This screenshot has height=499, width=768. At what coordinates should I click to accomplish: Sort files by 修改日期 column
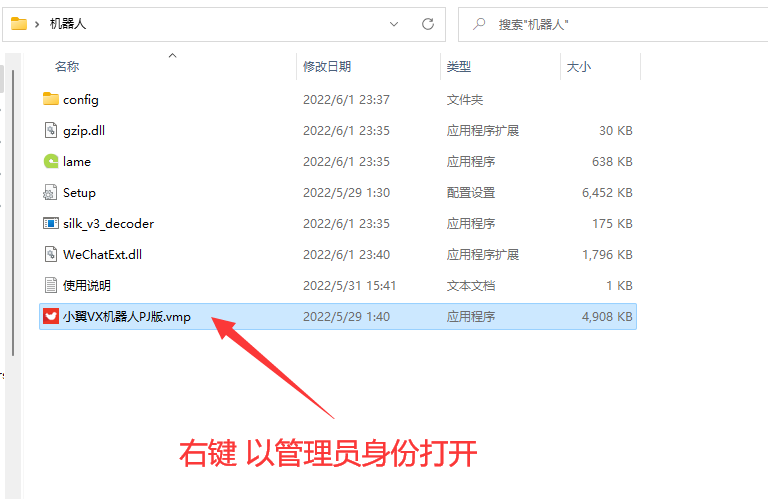[327, 66]
